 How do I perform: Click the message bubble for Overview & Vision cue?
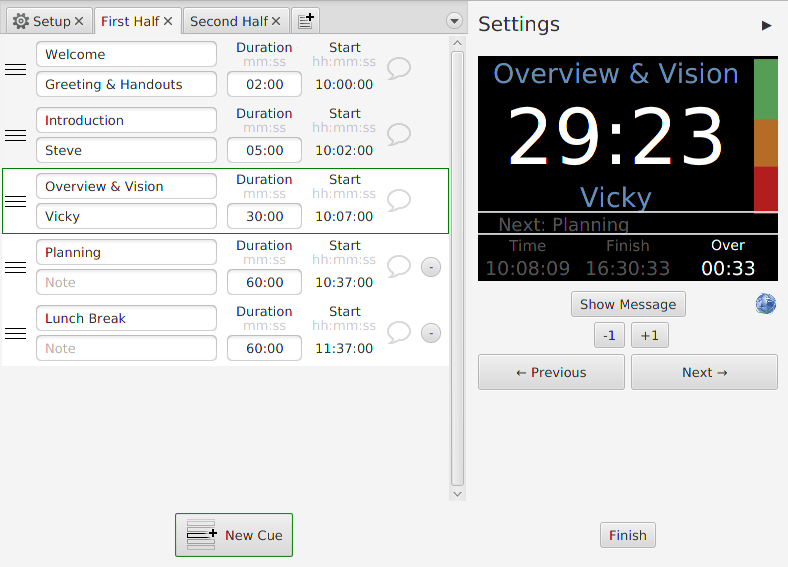[x=399, y=201]
